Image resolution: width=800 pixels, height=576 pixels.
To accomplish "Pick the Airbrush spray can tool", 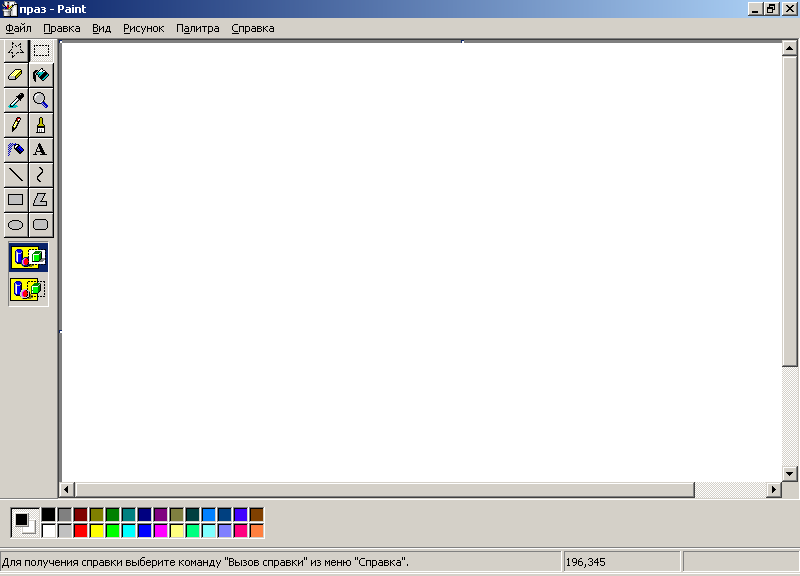I will (x=16, y=149).
